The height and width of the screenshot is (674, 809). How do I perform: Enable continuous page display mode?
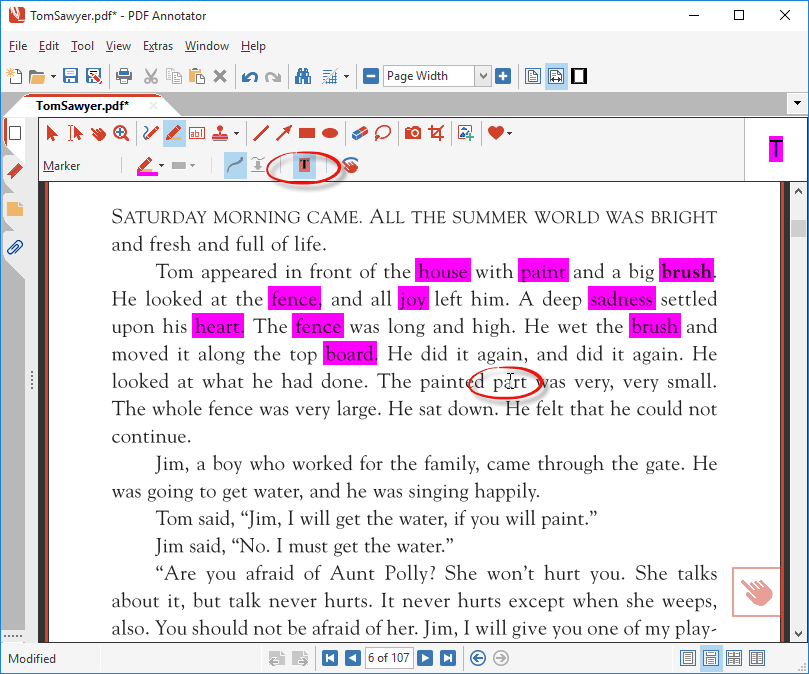click(x=712, y=658)
